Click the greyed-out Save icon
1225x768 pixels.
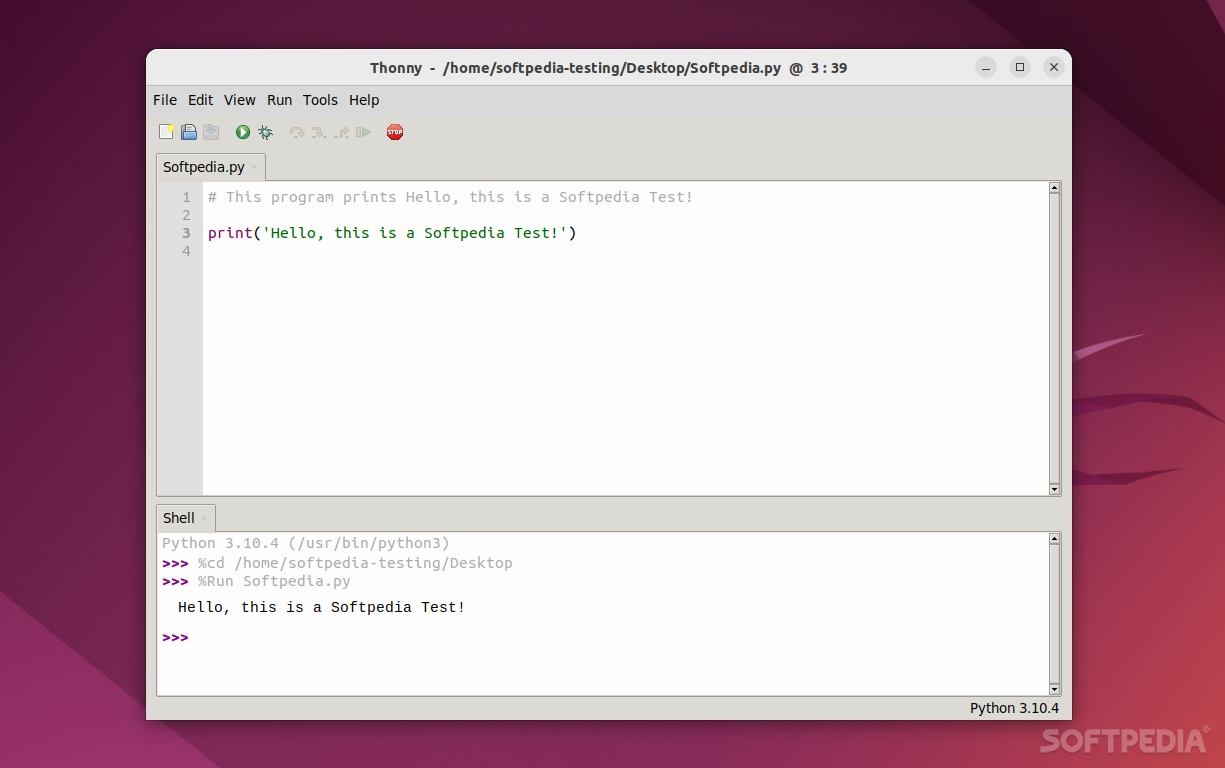211,132
